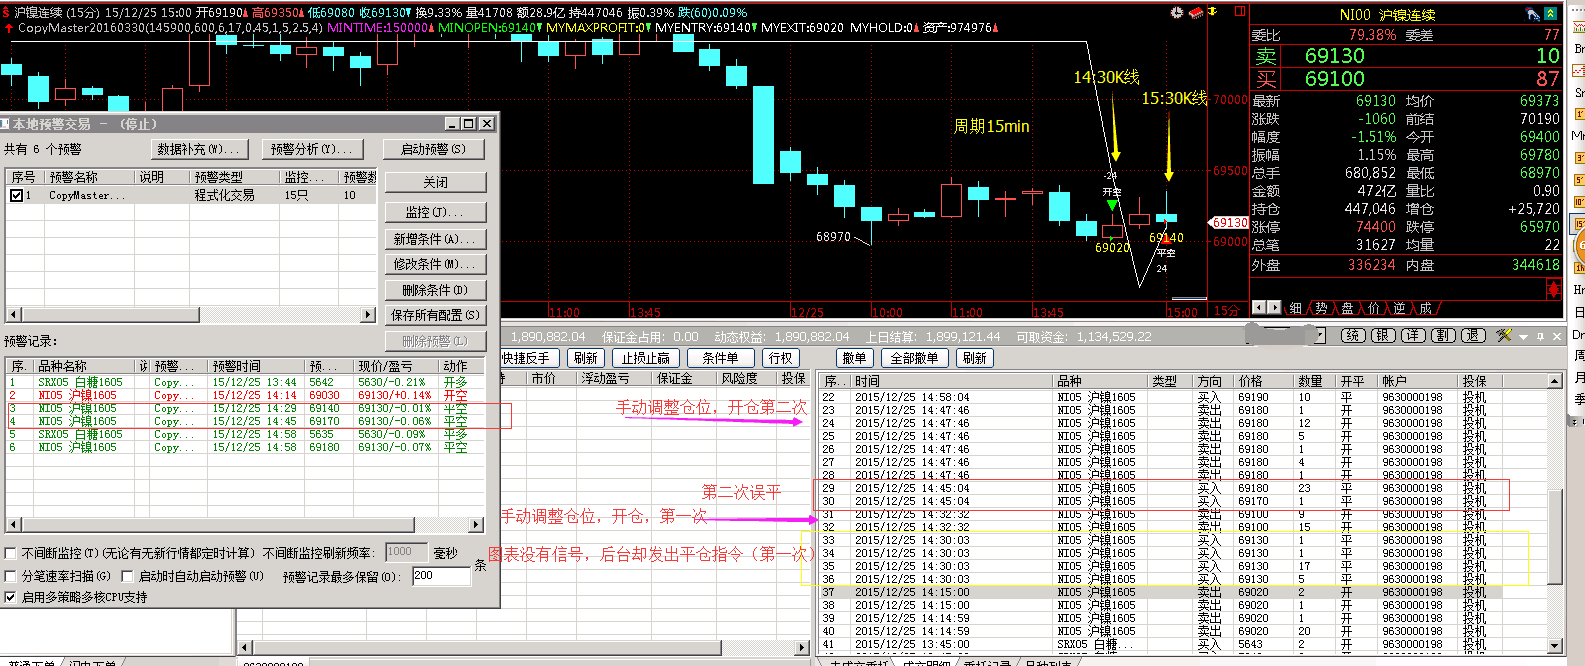This screenshot has width=1585, height=666.
Task: Switch to the 势 tab under quote panel
Action: [x=1321, y=308]
